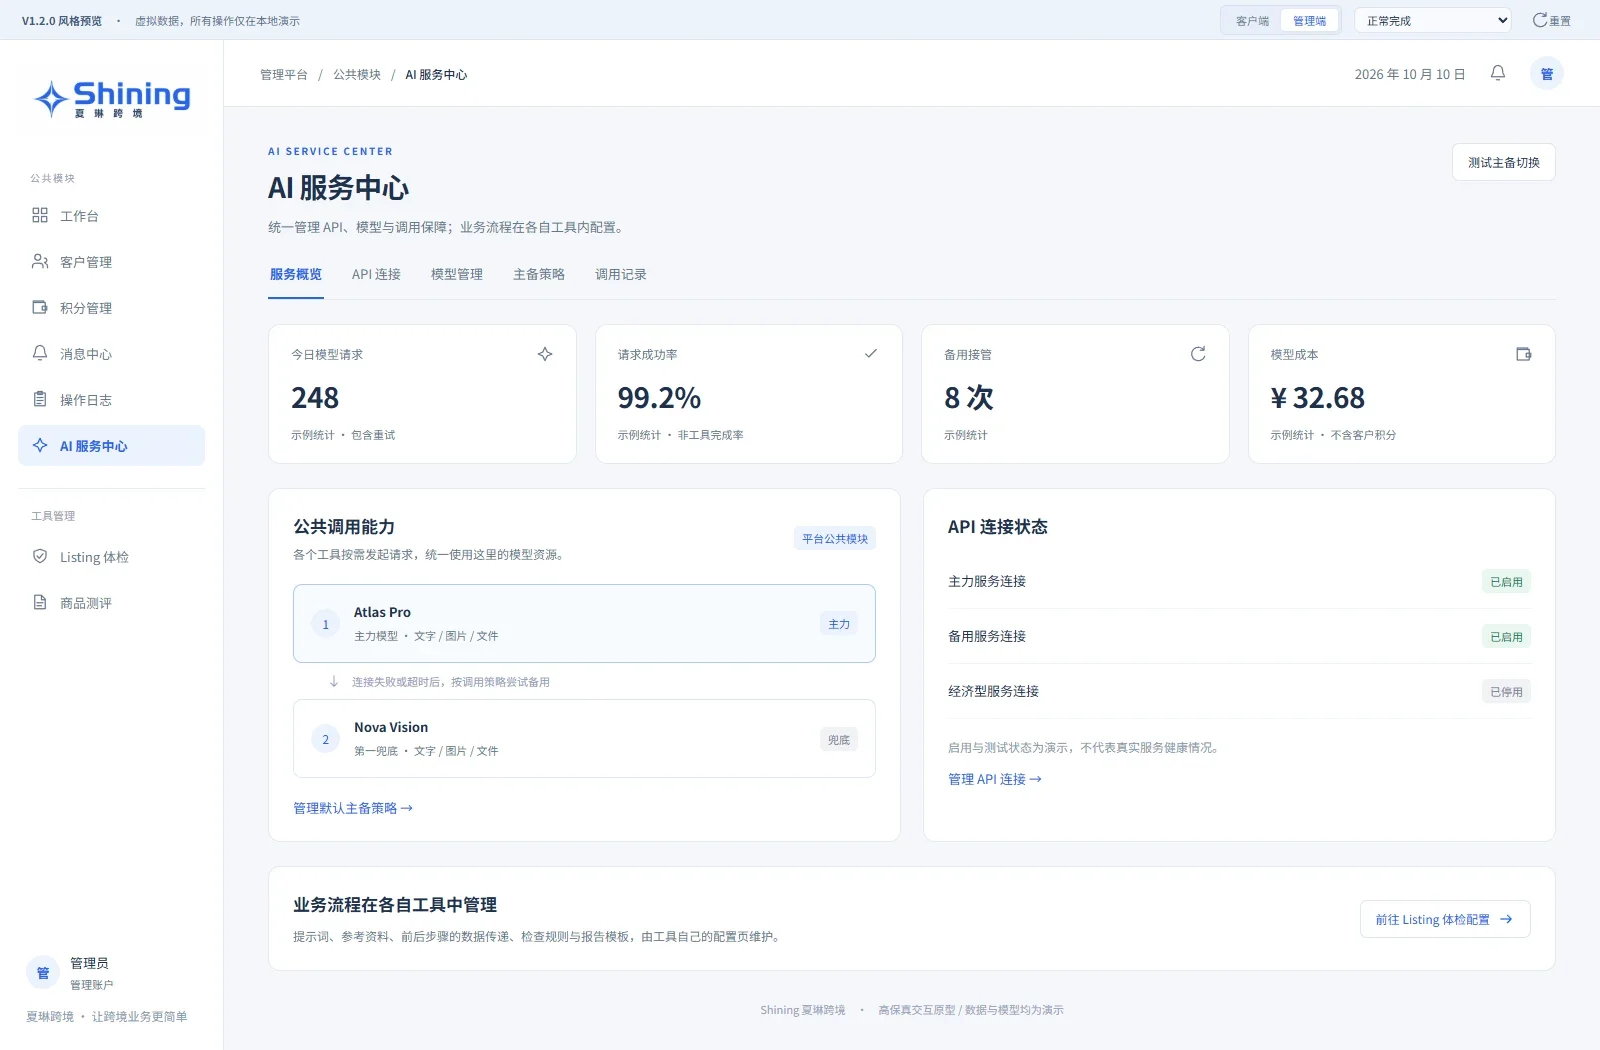Open 管理默认主备策略 link
1600x1050 pixels.
pyautogui.click(x=353, y=808)
